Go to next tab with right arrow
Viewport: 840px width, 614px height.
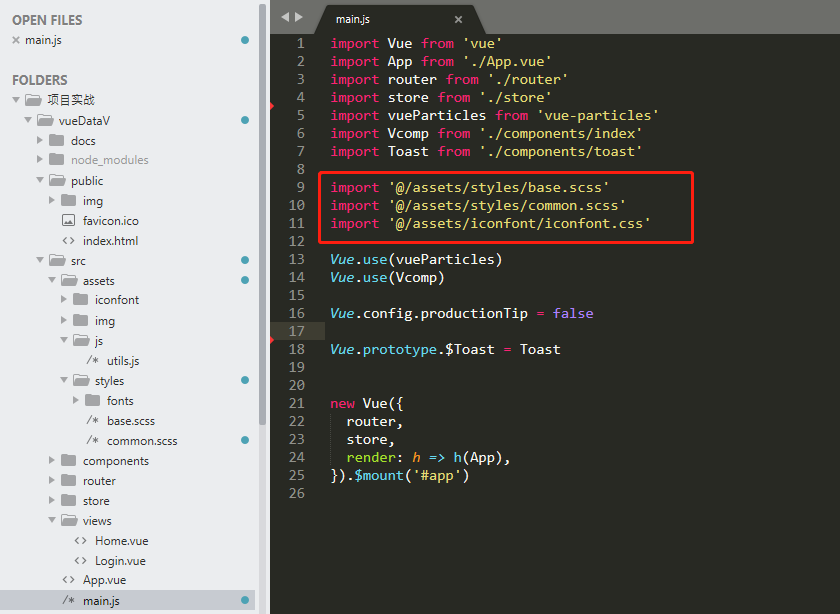(299, 17)
